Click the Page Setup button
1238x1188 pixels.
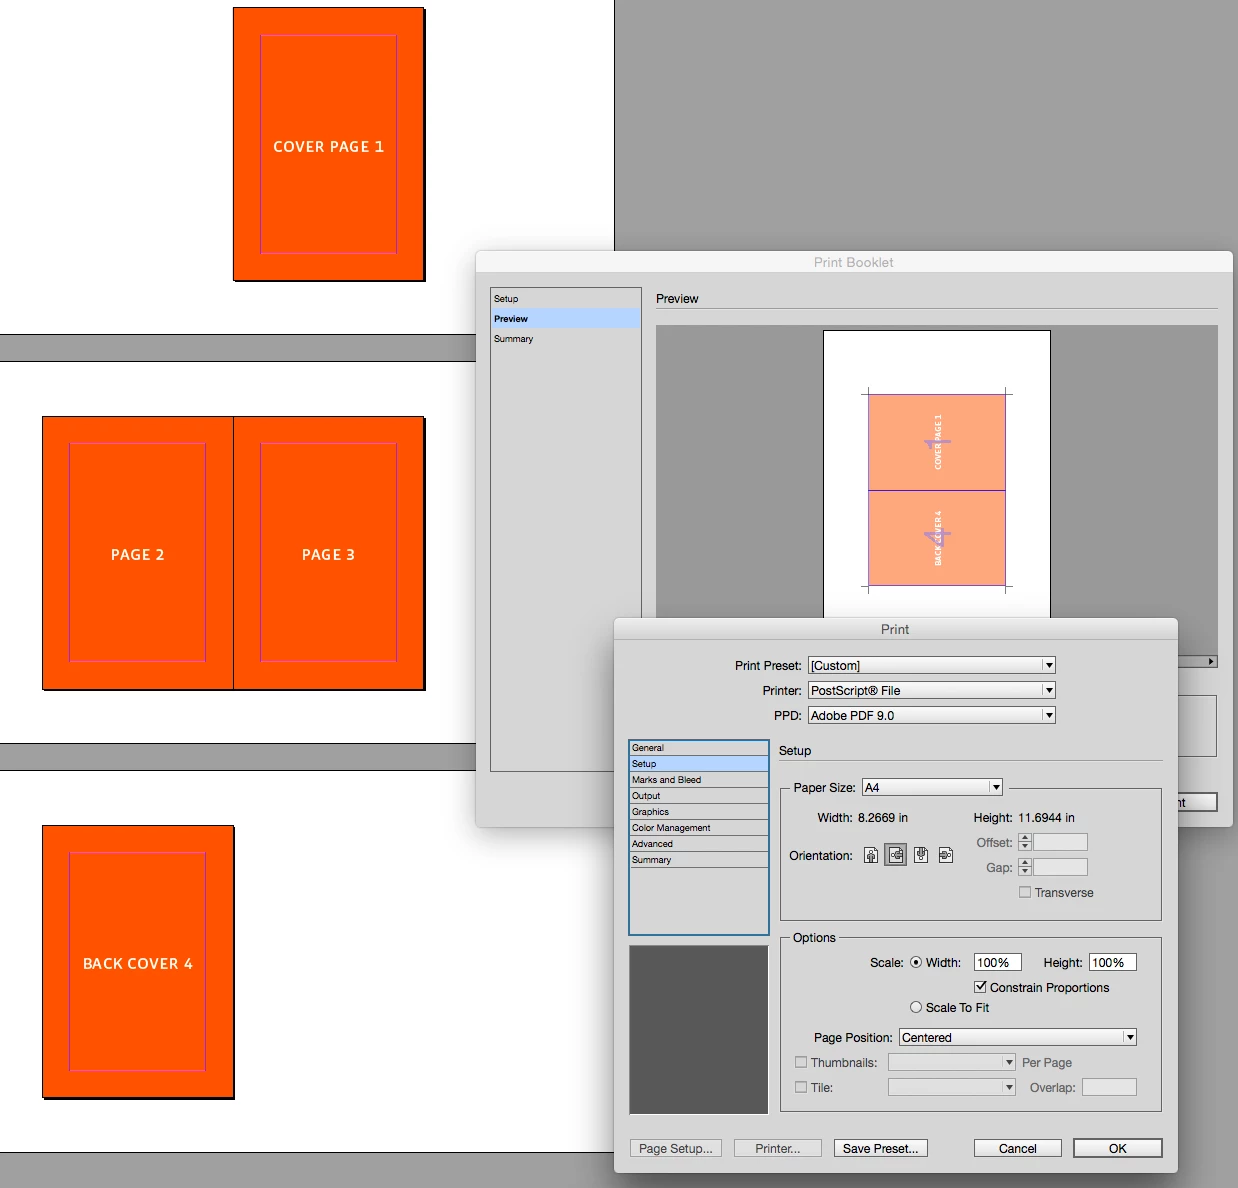tap(676, 1148)
